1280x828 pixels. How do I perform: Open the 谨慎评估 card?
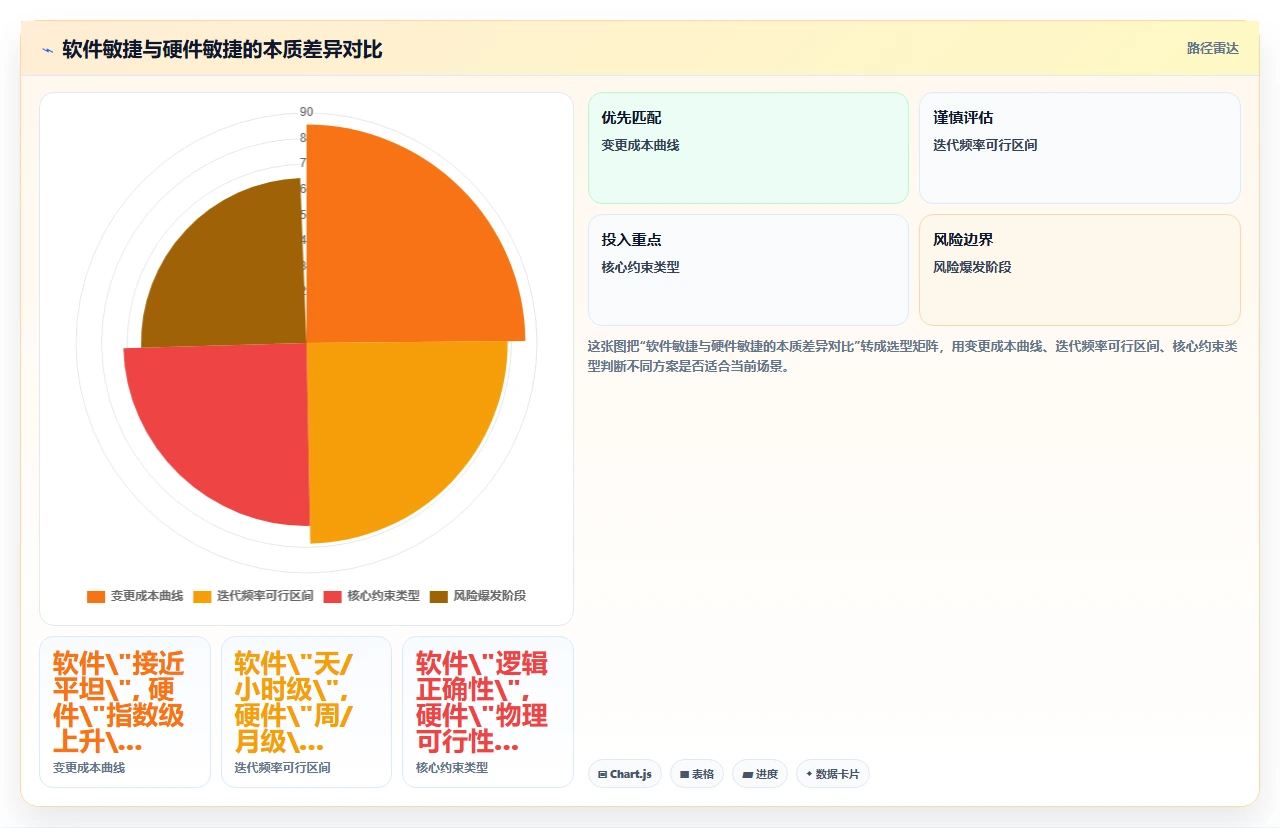coord(1080,148)
